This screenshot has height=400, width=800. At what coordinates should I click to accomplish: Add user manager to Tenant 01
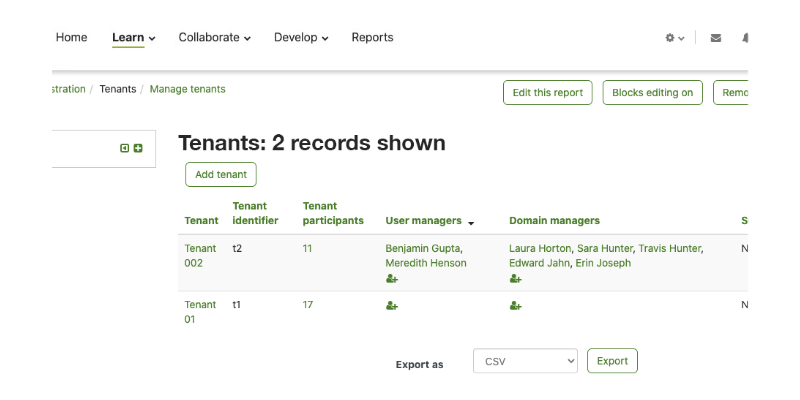click(x=391, y=306)
